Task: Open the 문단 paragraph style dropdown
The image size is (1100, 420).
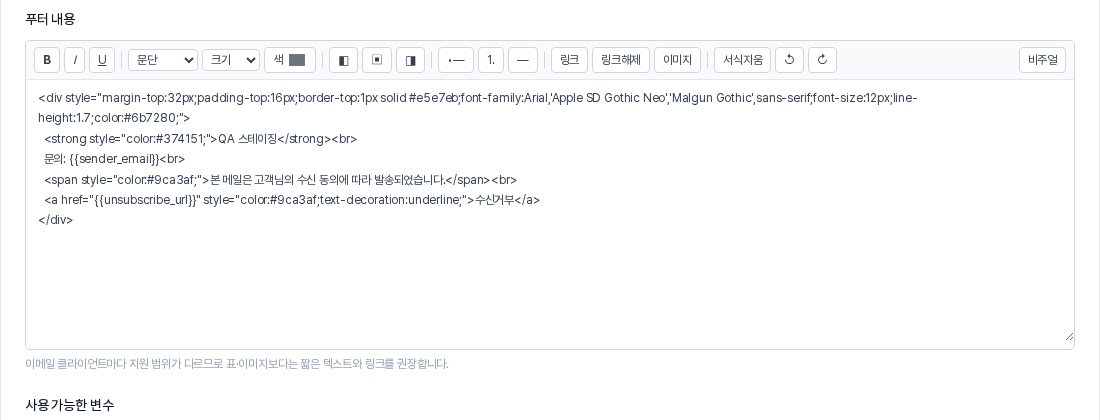Action: point(163,60)
